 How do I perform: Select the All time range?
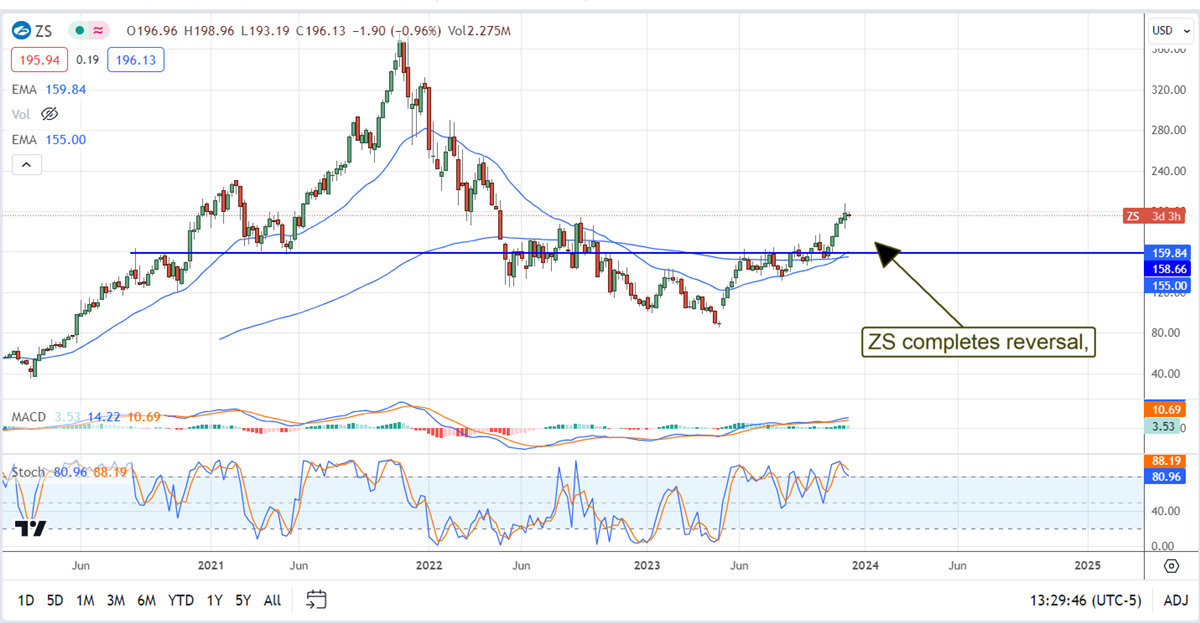click(272, 600)
